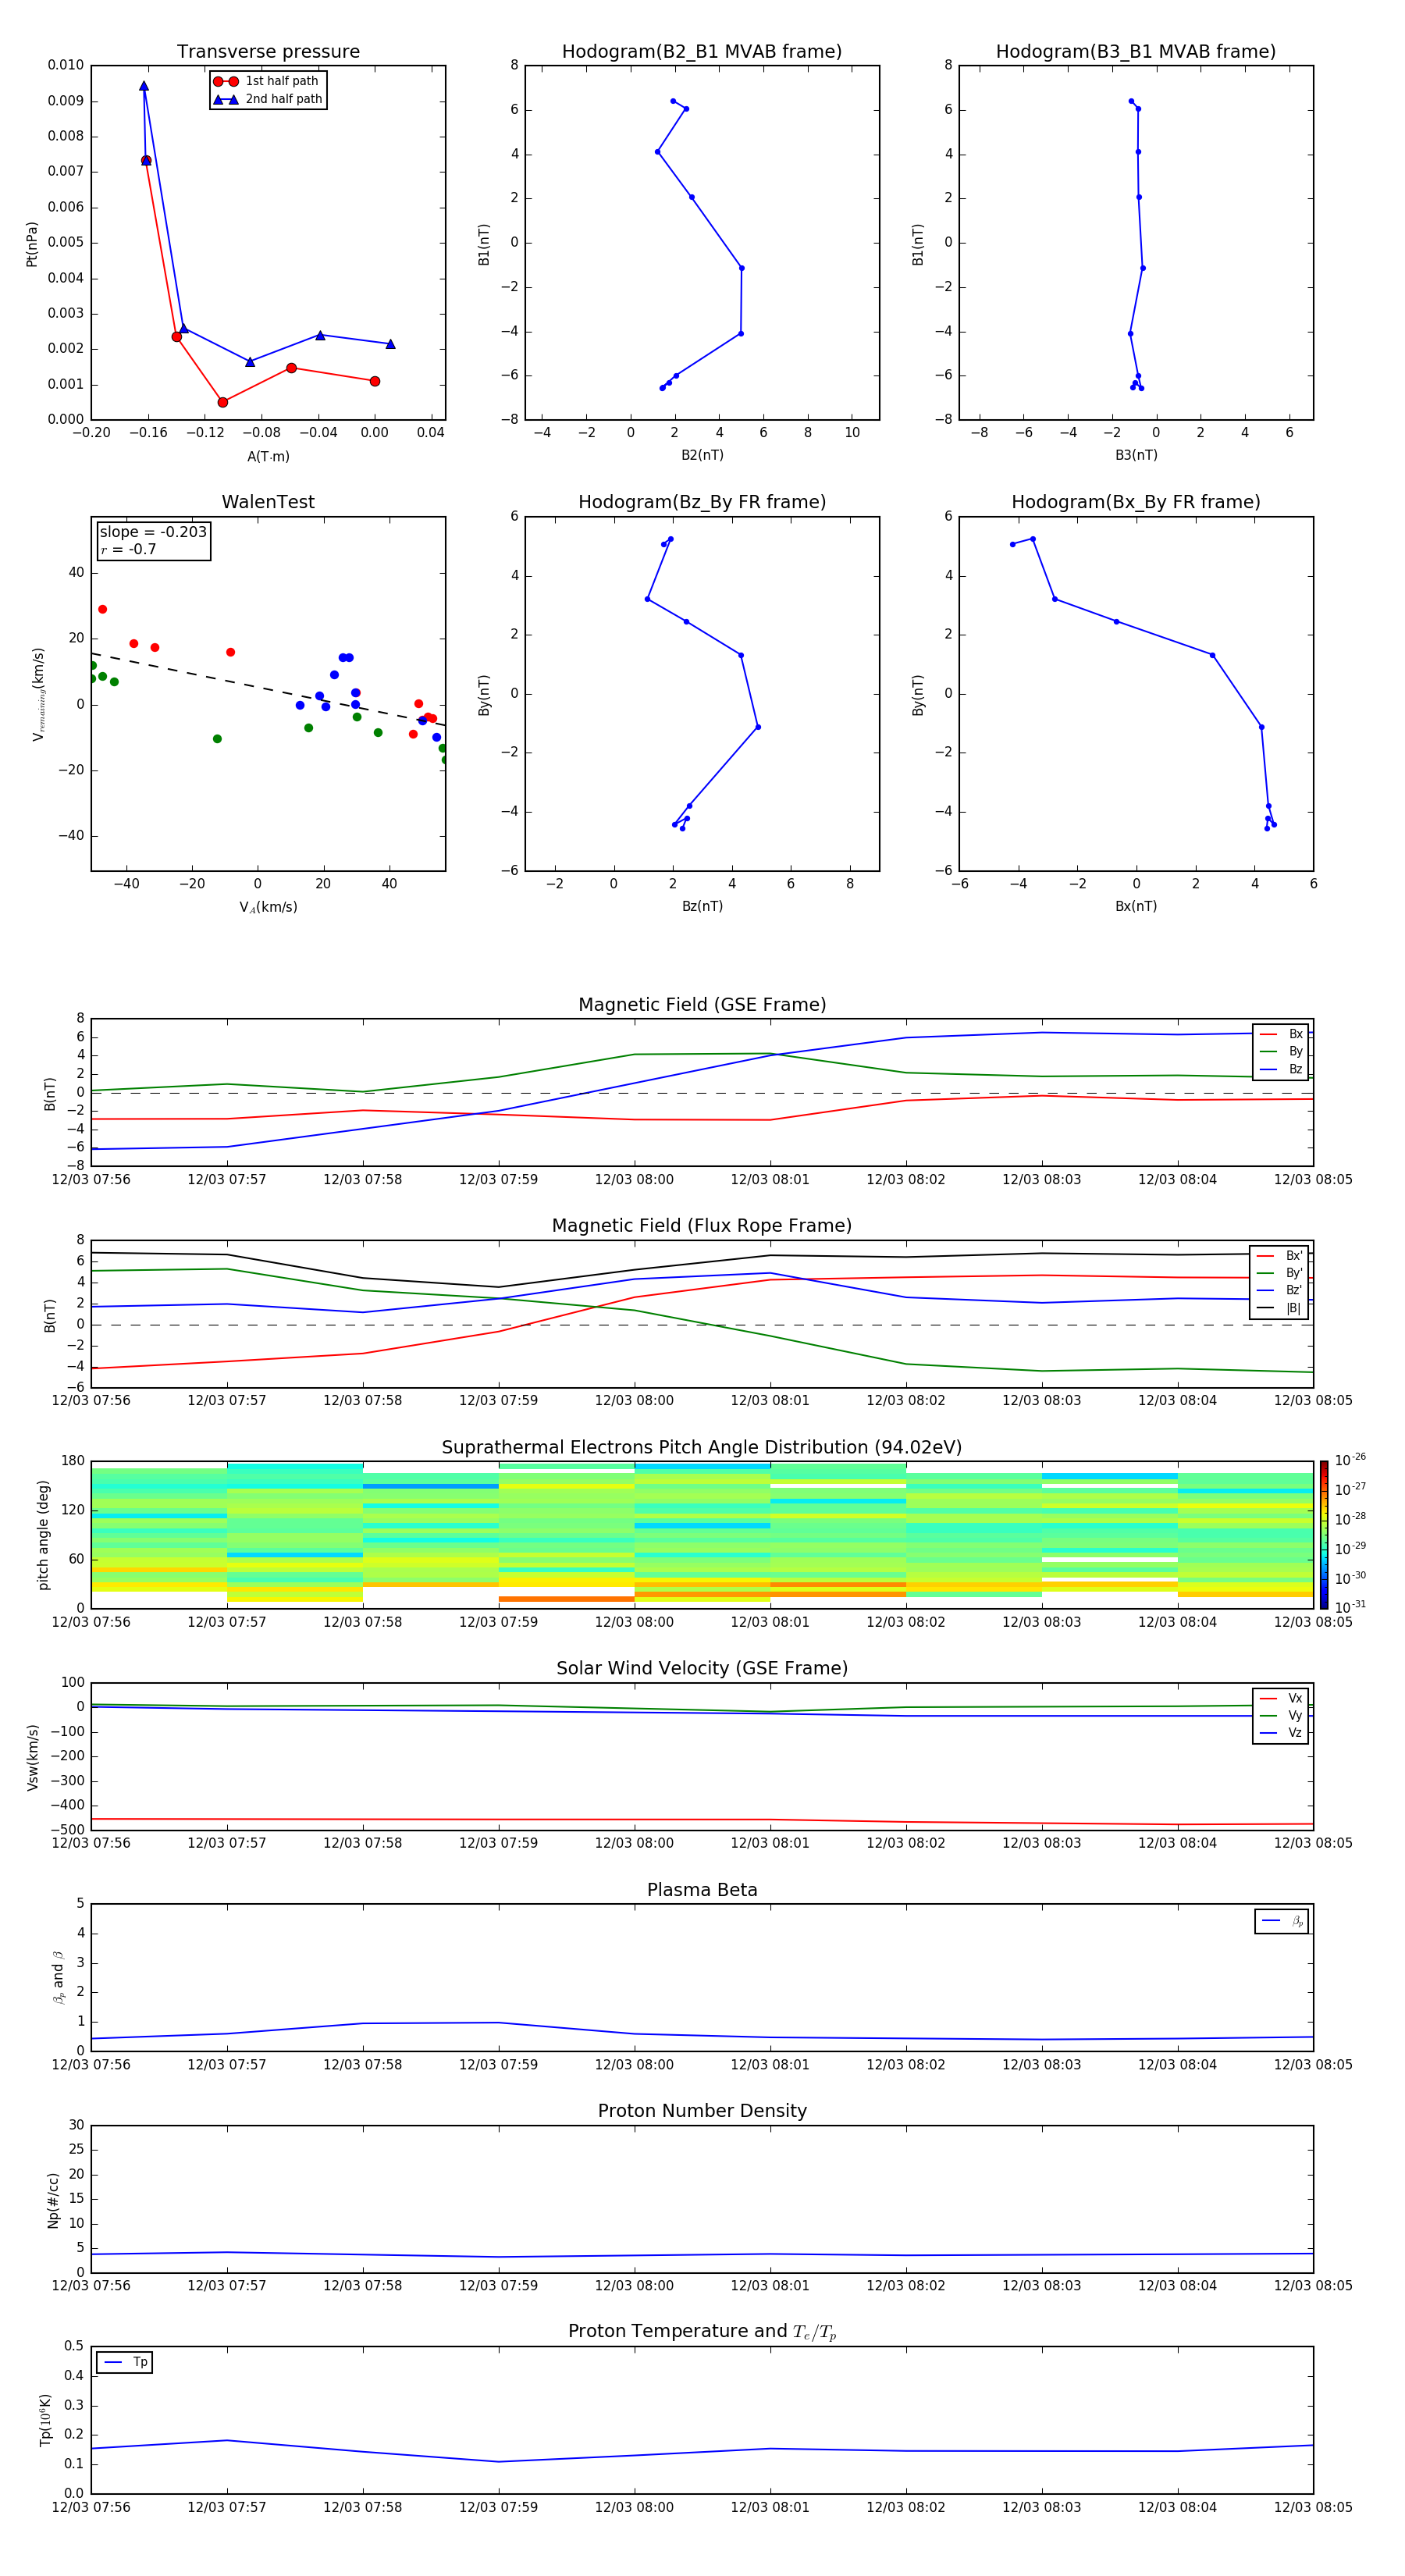This screenshot has height=2576, width=1405.
Task: Click the 'Proton Number Density' title
Action: click(702, 2111)
